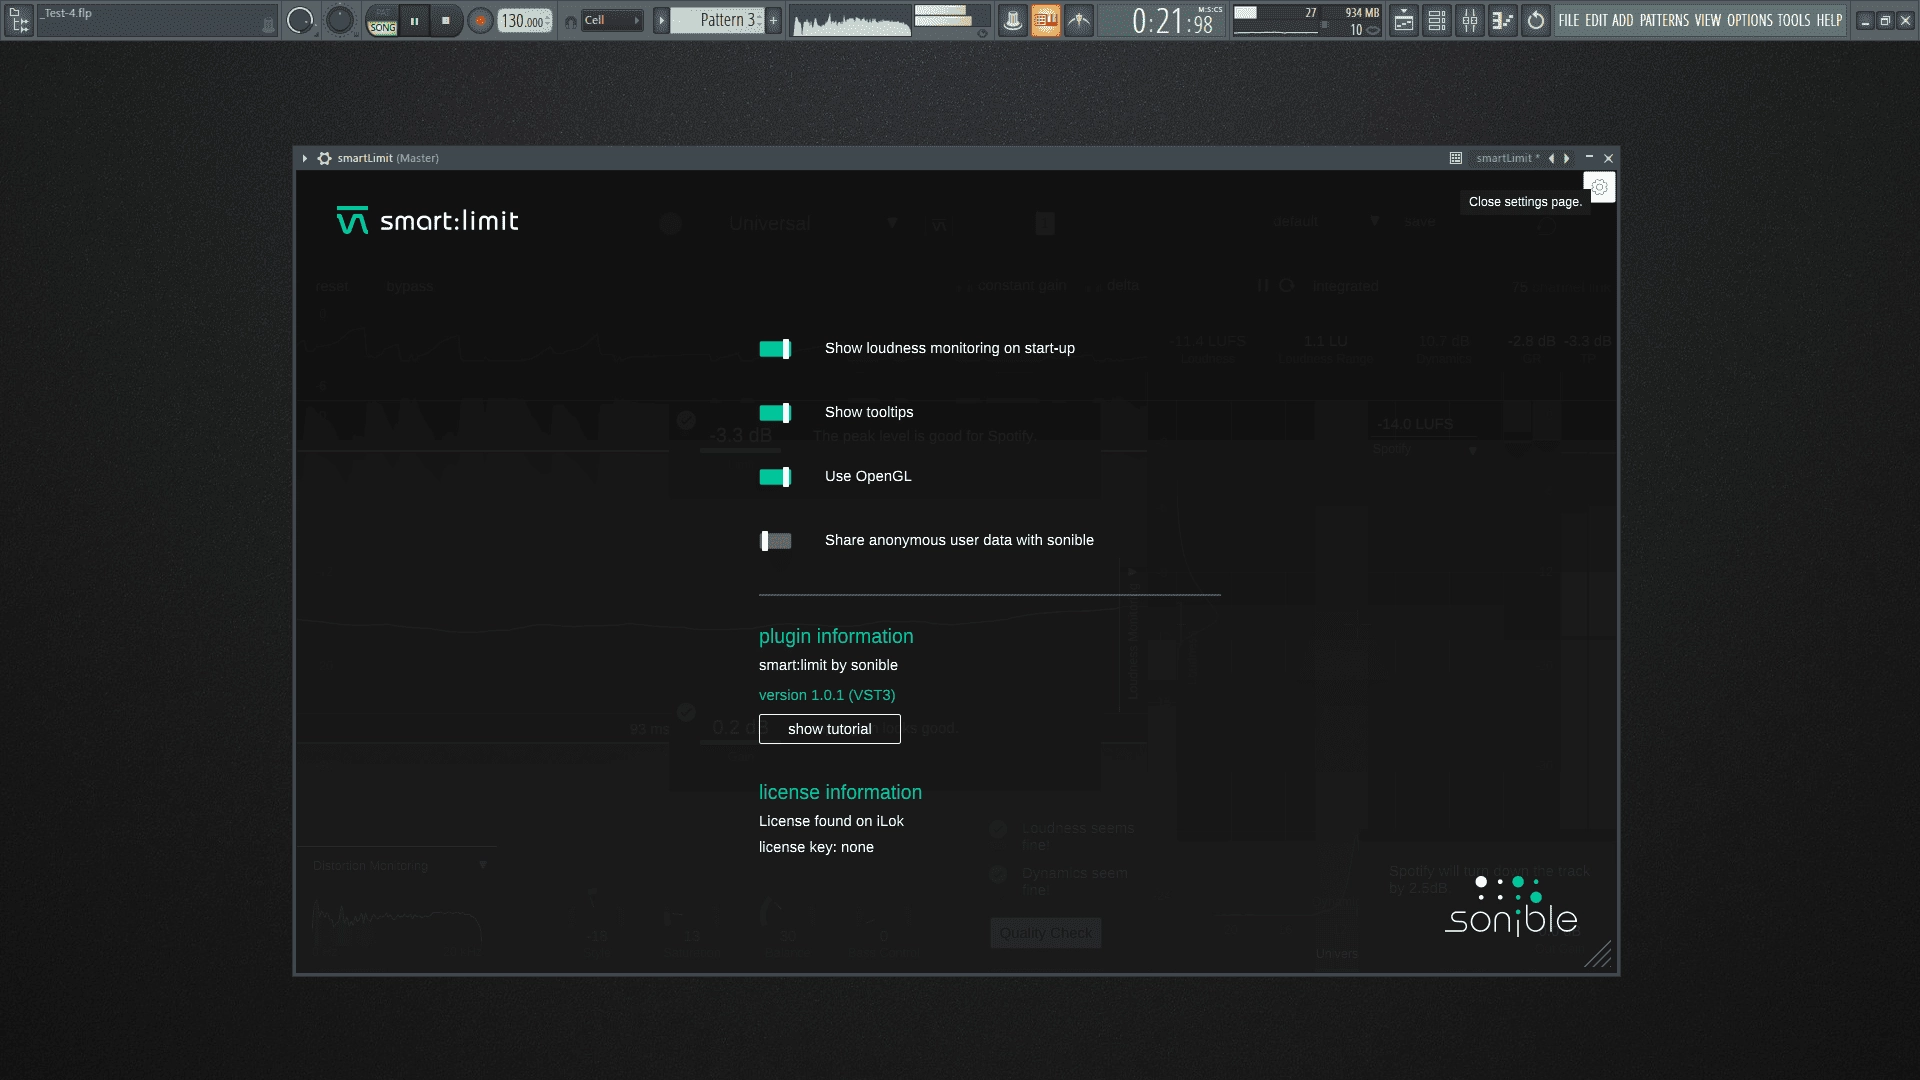Image resolution: width=1920 pixels, height=1080 pixels.
Task: Open the OPTIONS menu
Action: (x=1750, y=20)
